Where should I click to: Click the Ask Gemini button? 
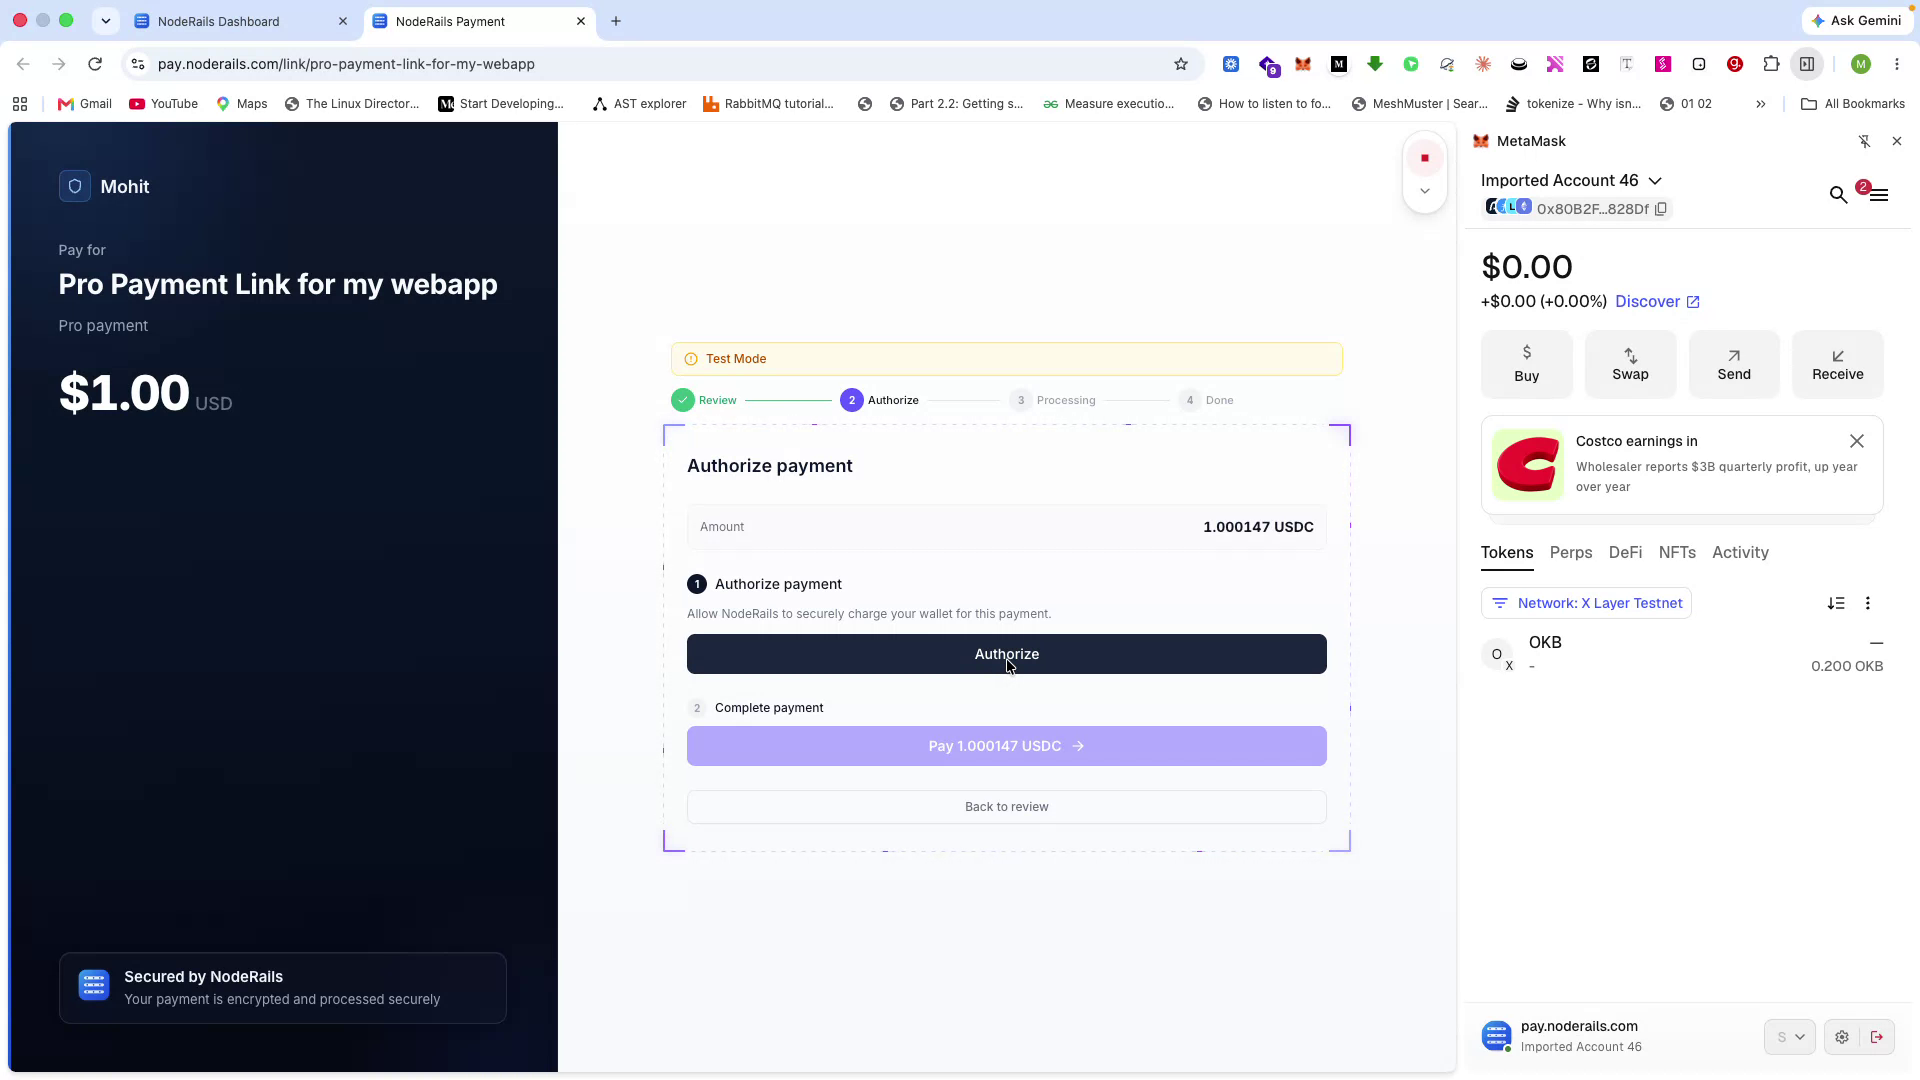[1857, 21]
